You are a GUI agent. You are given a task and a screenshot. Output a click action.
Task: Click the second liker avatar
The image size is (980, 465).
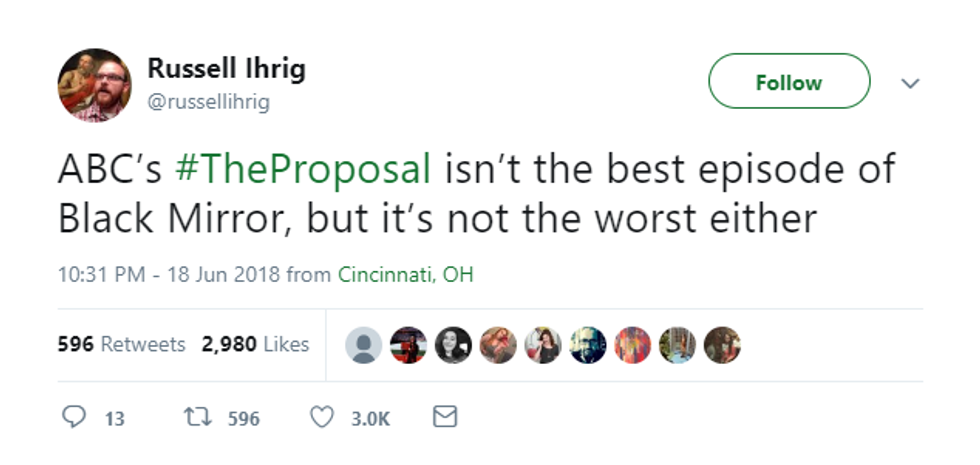408,345
